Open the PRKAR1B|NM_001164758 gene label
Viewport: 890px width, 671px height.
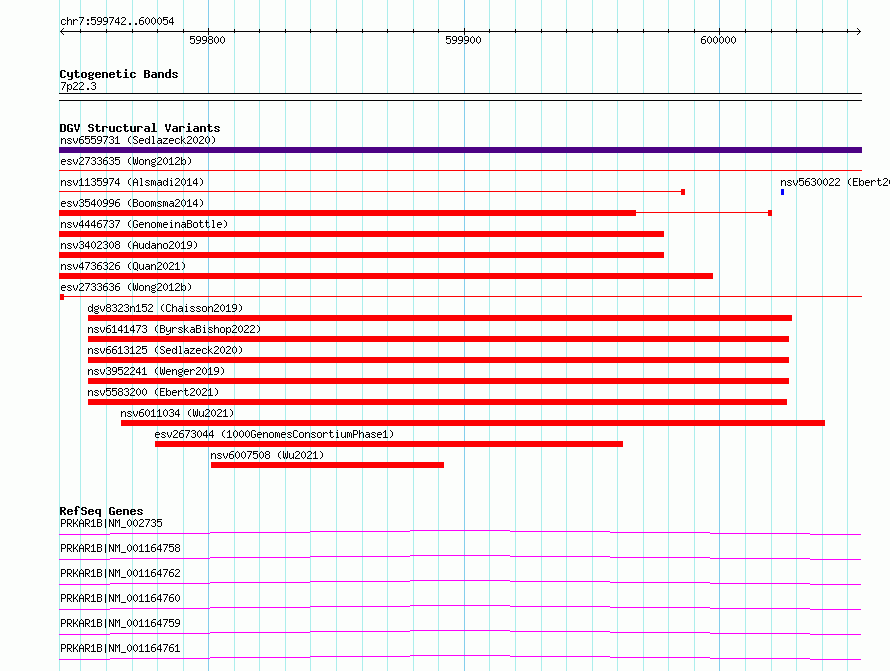click(120, 548)
